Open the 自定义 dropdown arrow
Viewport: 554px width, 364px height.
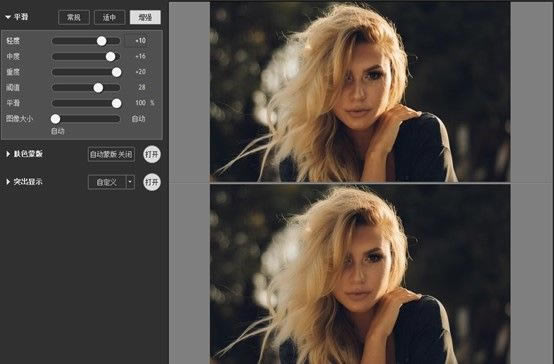coord(130,182)
